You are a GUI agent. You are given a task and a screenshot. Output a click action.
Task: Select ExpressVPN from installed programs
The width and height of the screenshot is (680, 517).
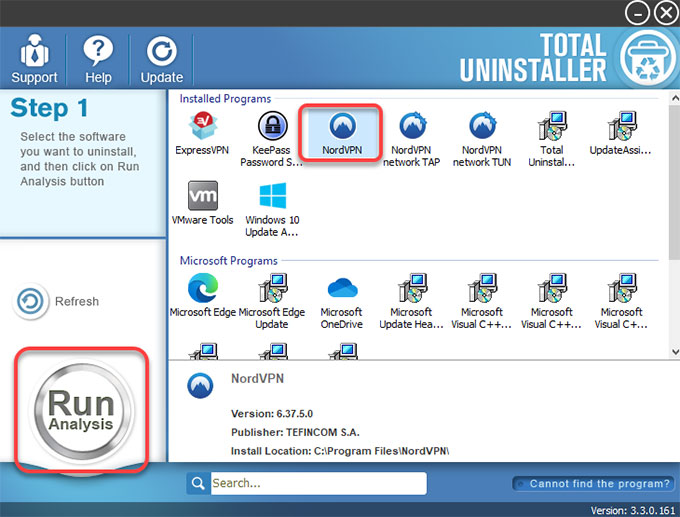point(202,133)
